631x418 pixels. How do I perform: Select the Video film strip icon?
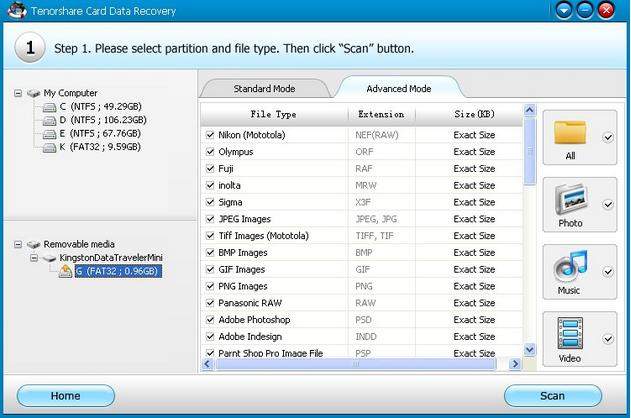pos(570,331)
